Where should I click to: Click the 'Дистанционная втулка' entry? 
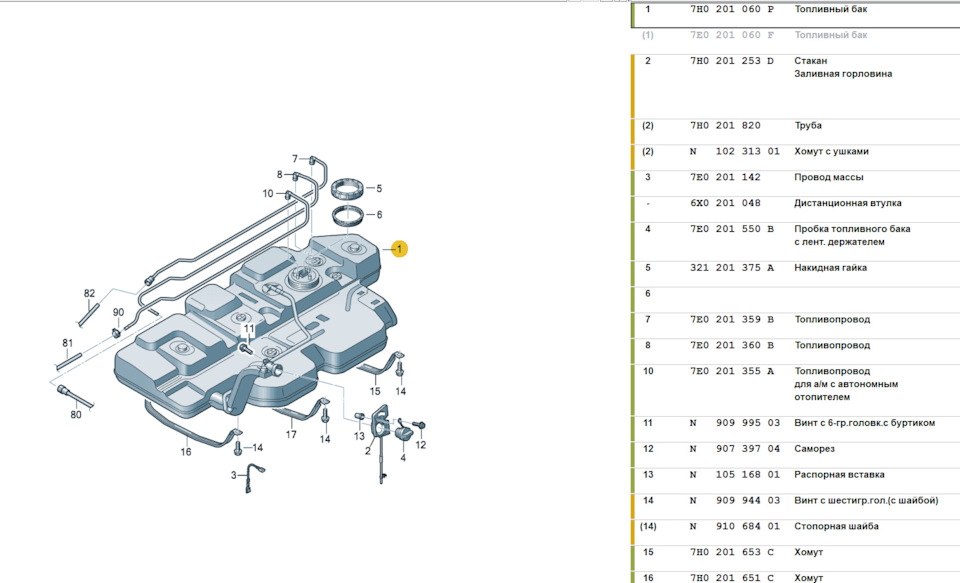(x=795, y=209)
